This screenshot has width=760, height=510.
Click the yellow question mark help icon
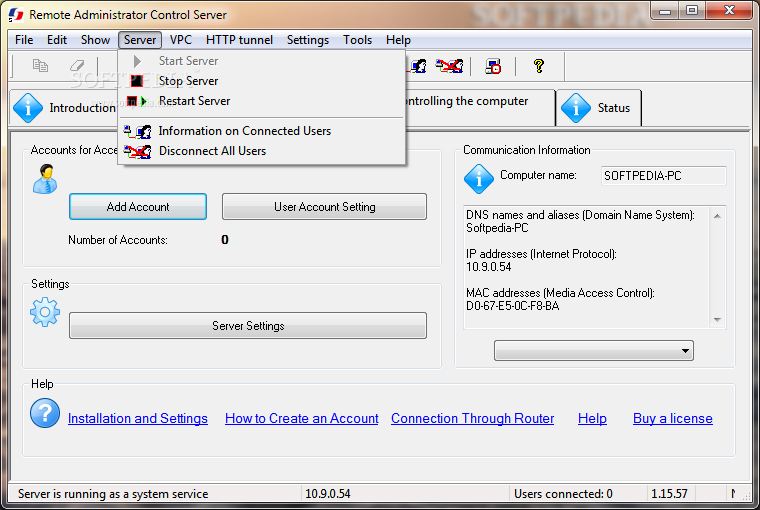point(538,66)
